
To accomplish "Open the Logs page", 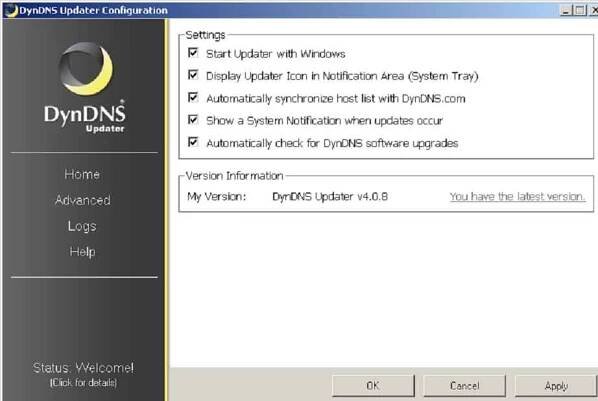I will (82, 226).
